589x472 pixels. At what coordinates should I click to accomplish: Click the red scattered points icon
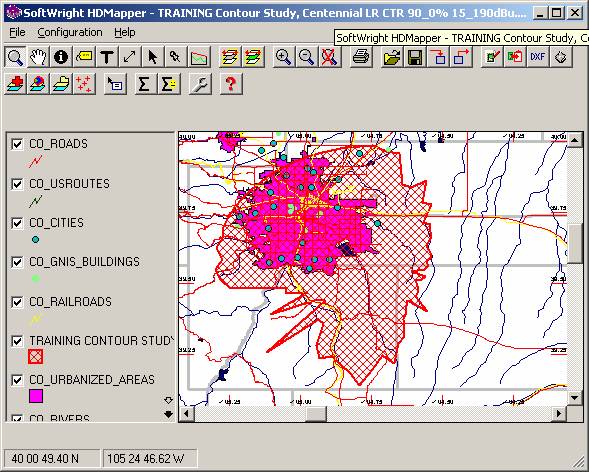pyautogui.click(x=84, y=83)
